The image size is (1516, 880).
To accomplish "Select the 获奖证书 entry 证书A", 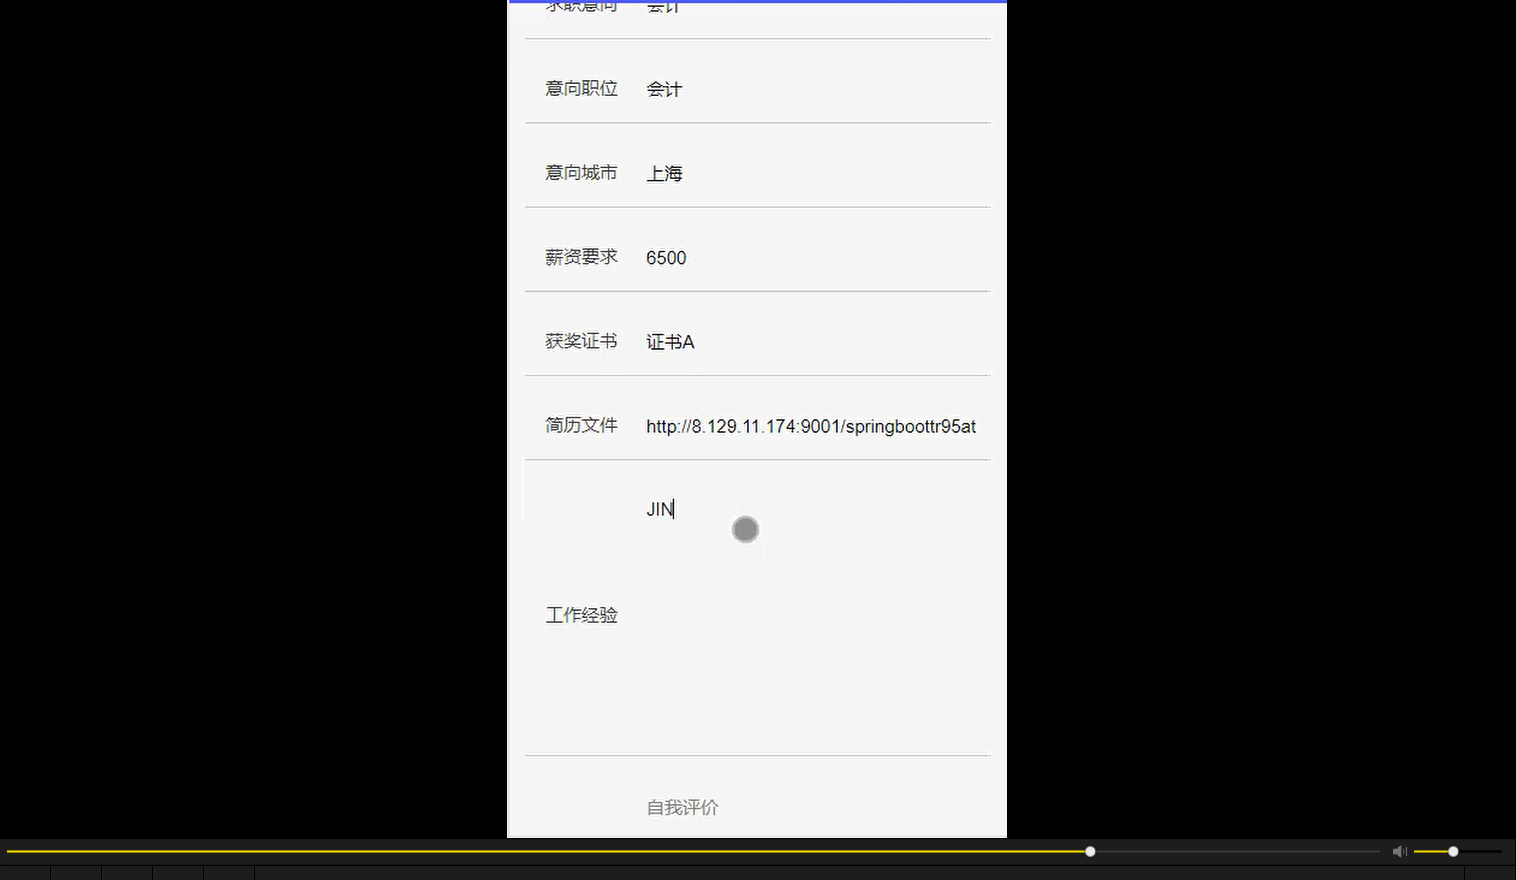I will pyautogui.click(x=670, y=341).
